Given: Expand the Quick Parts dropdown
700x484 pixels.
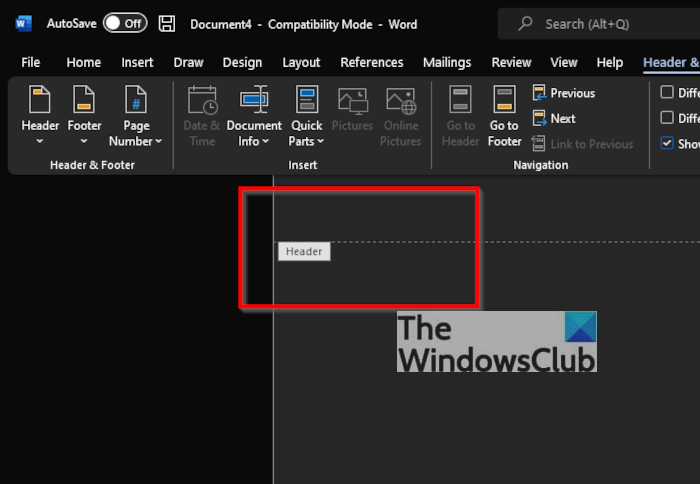Looking at the screenshot, I should click(x=321, y=141).
